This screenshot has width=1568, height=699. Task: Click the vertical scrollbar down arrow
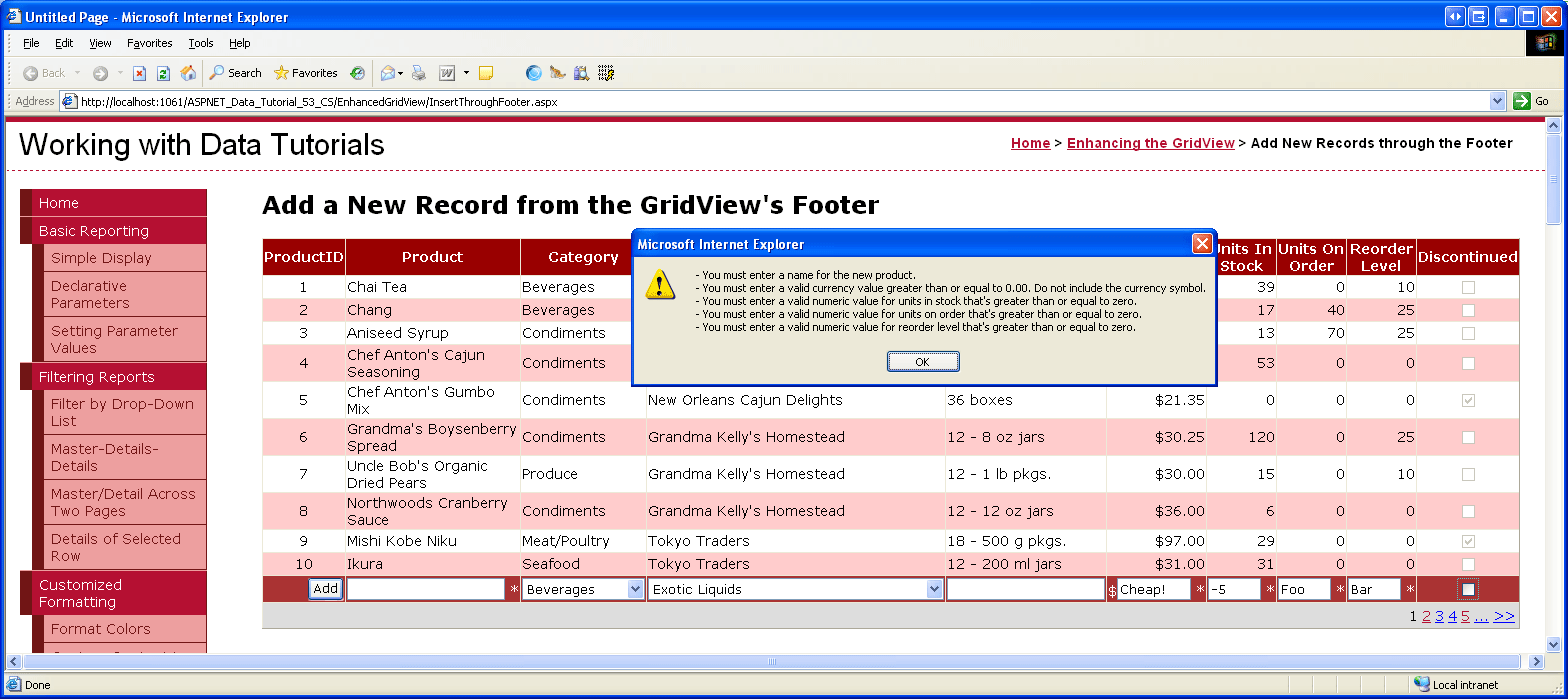tap(1553, 645)
